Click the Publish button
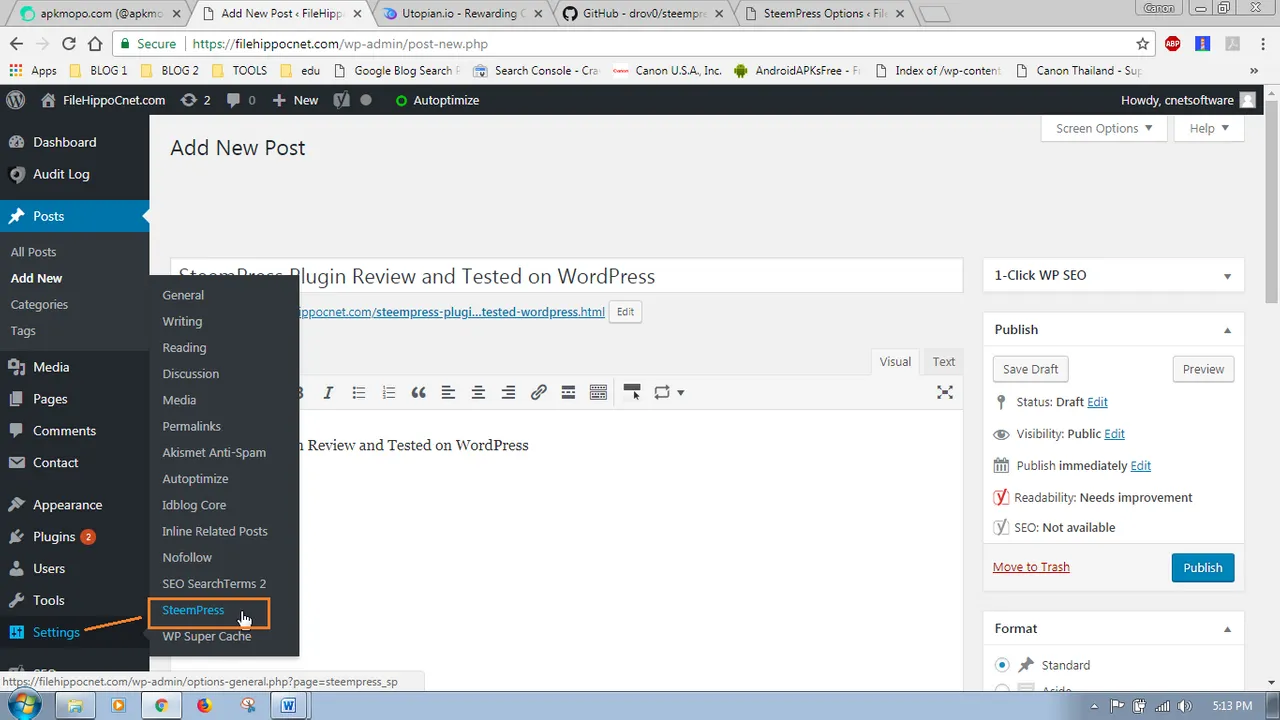The height and width of the screenshot is (720, 1280). (1202, 567)
